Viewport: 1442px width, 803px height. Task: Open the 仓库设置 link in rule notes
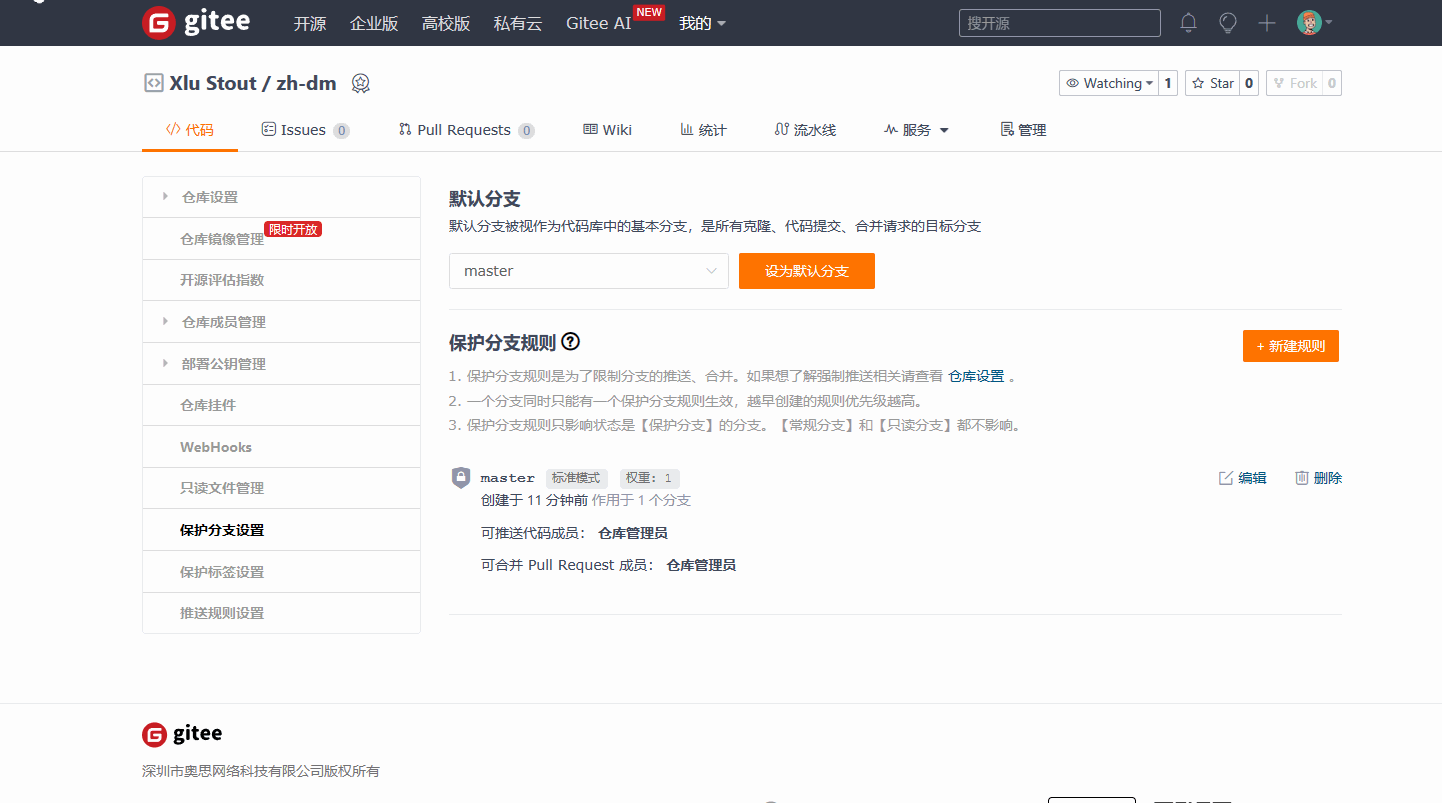pos(976,377)
